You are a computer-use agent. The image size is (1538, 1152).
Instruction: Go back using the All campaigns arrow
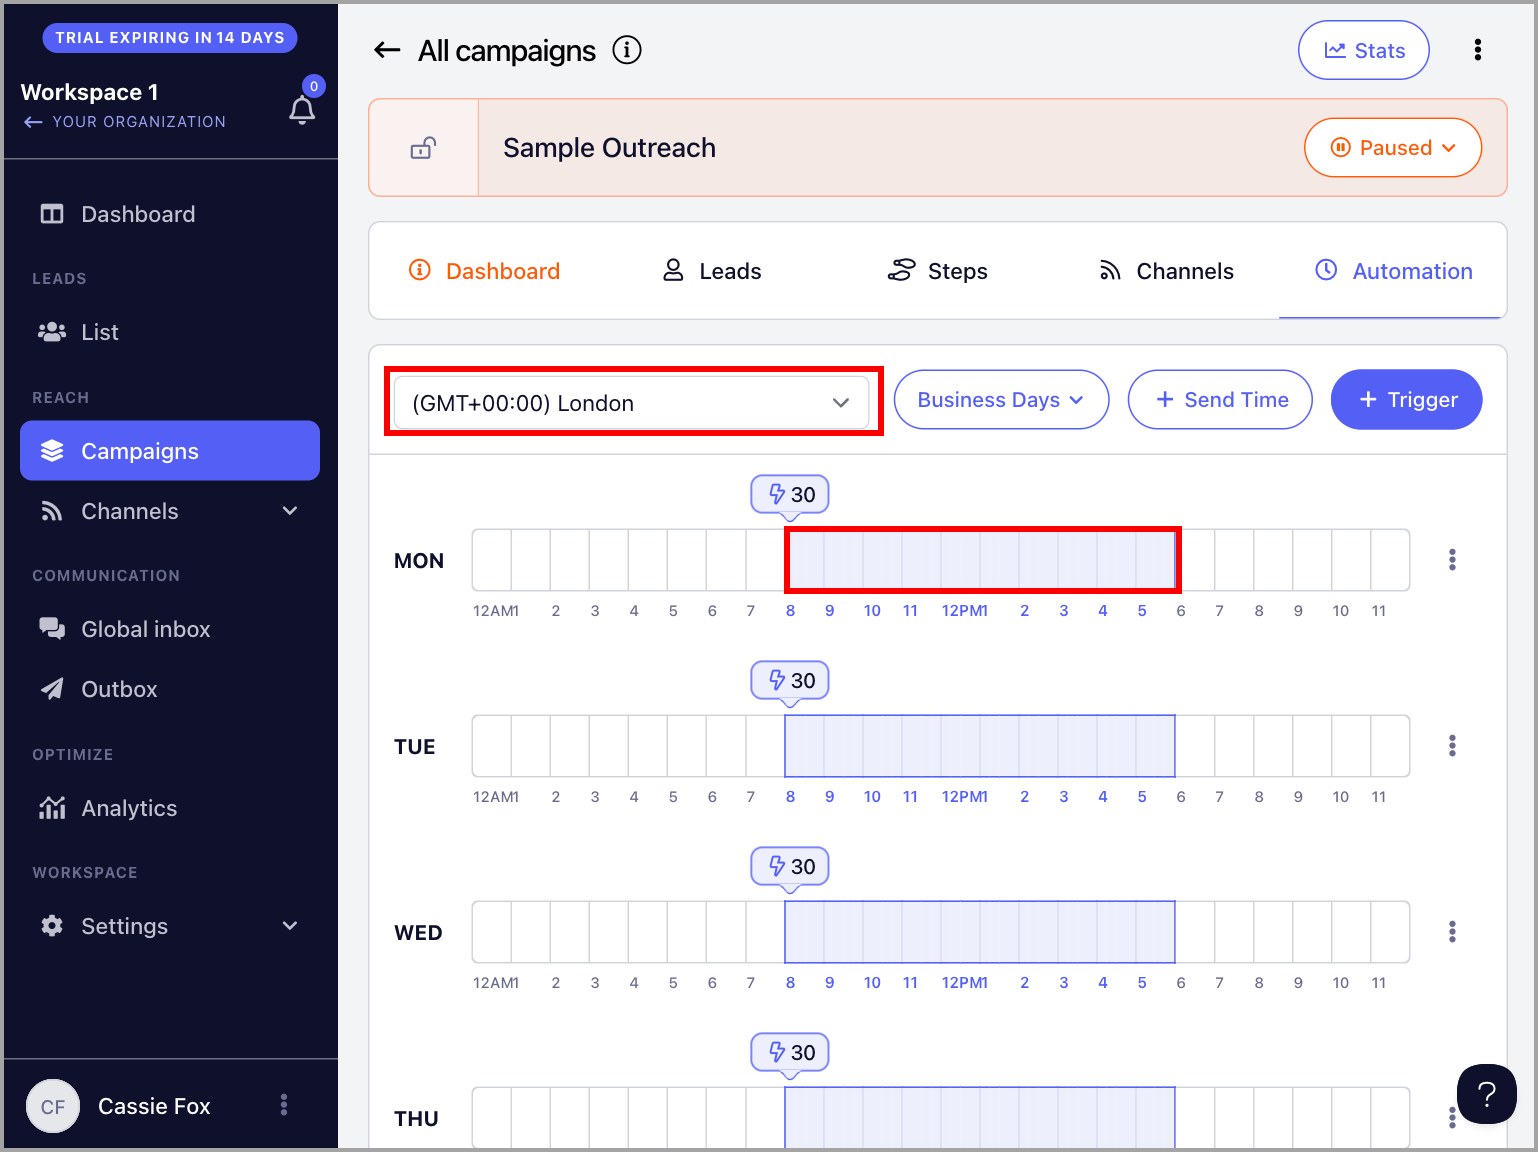(x=387, y=50)
